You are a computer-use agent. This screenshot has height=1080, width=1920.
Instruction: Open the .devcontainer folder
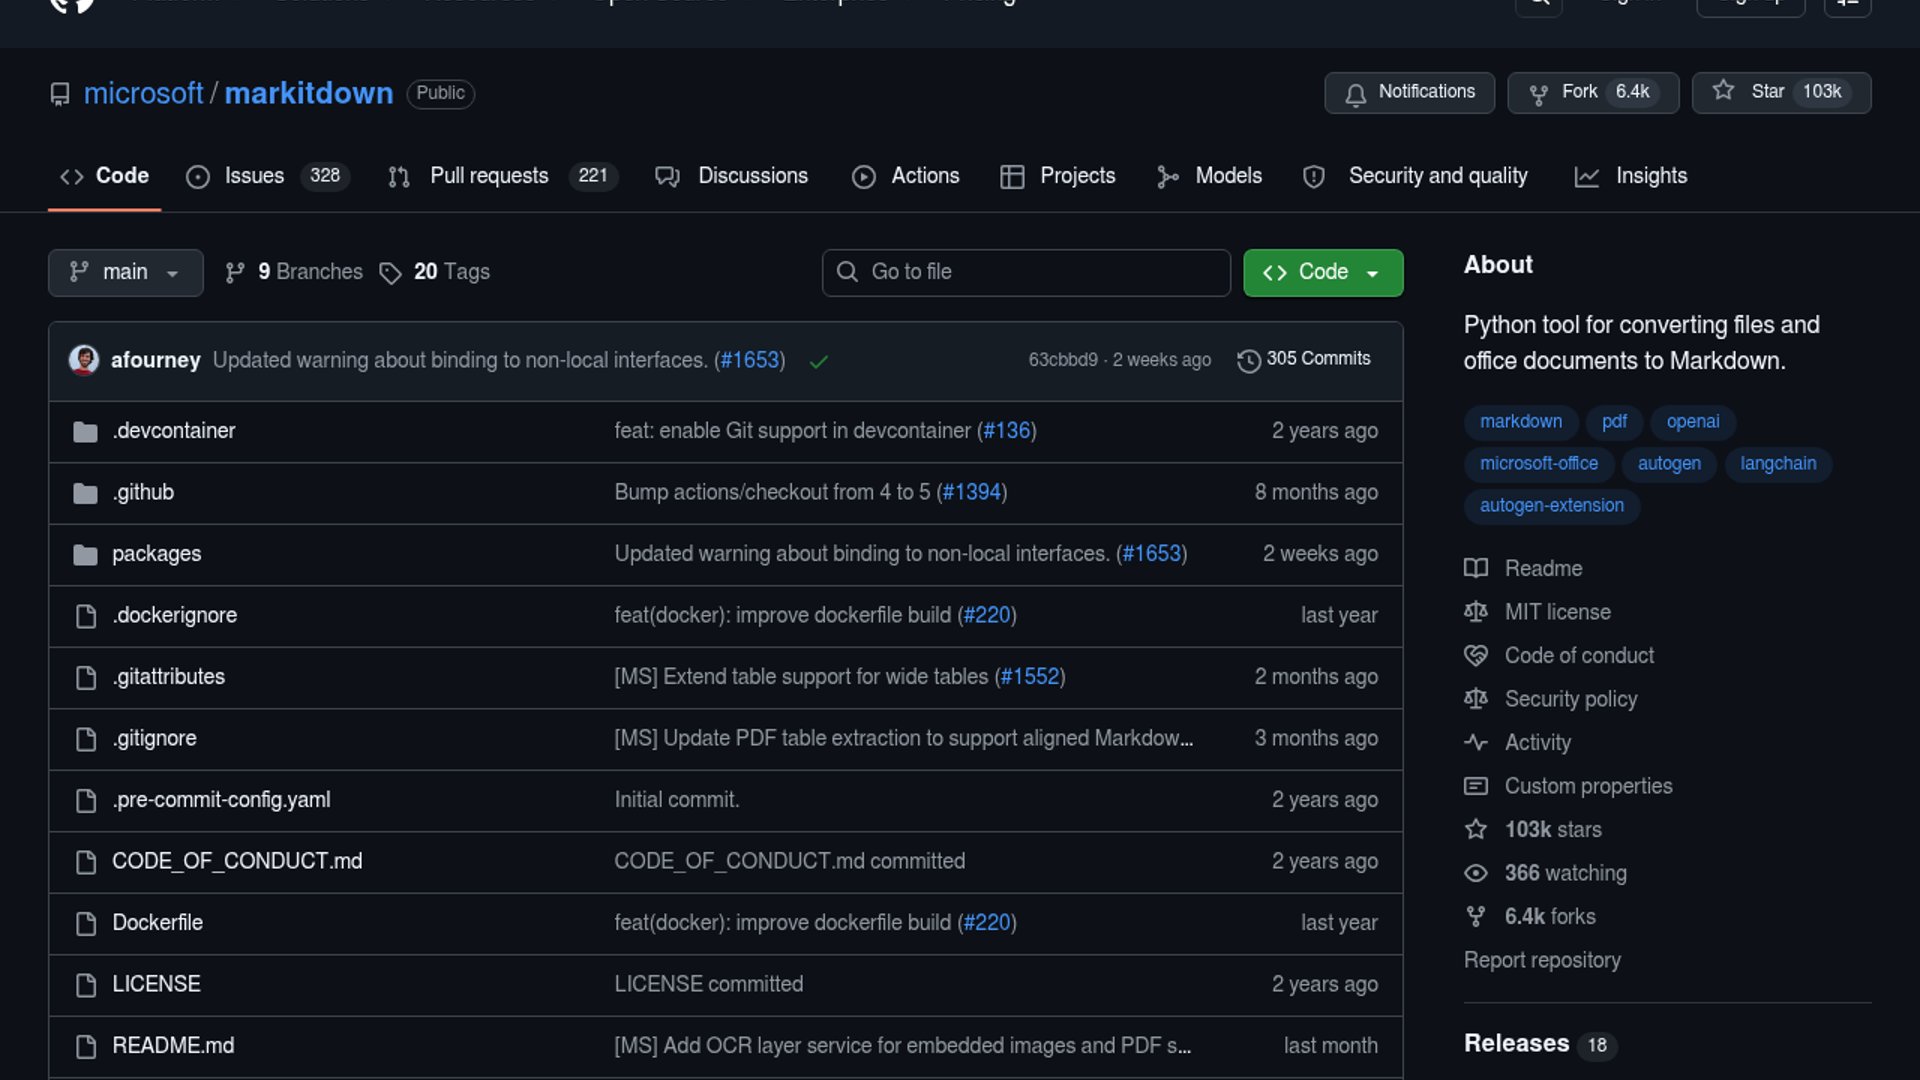tap(173, 431)
